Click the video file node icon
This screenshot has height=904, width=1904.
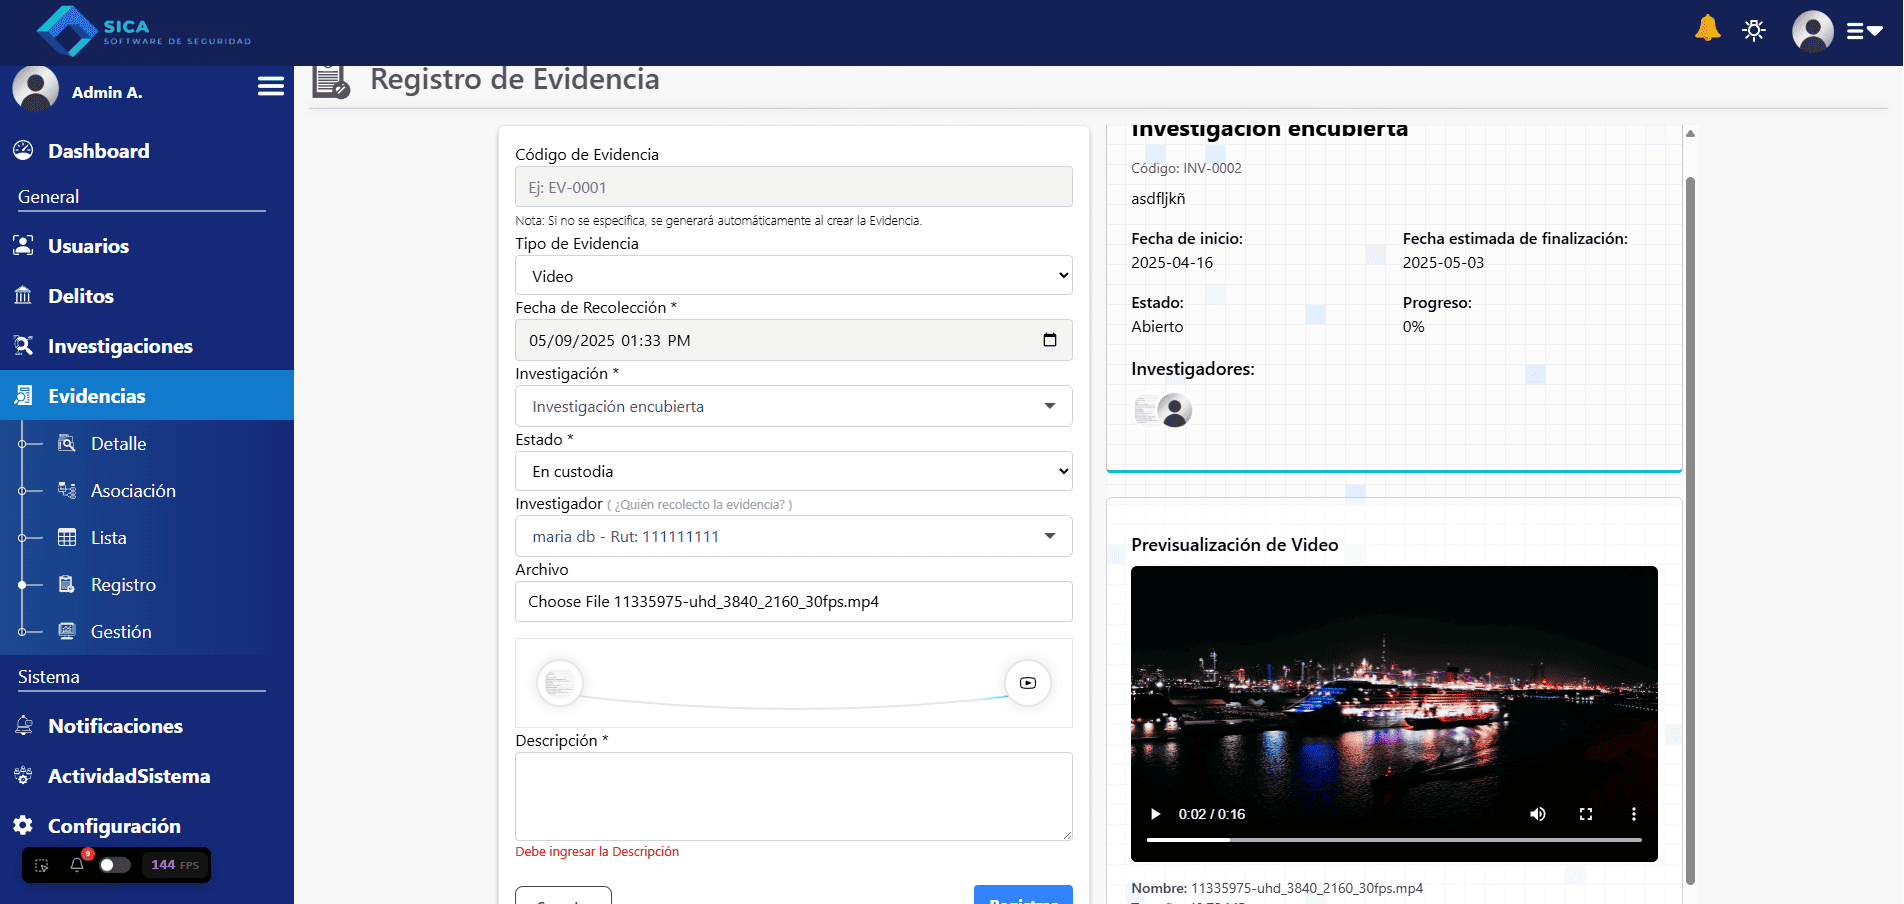pyautogui.click(x=1027, y=683)
